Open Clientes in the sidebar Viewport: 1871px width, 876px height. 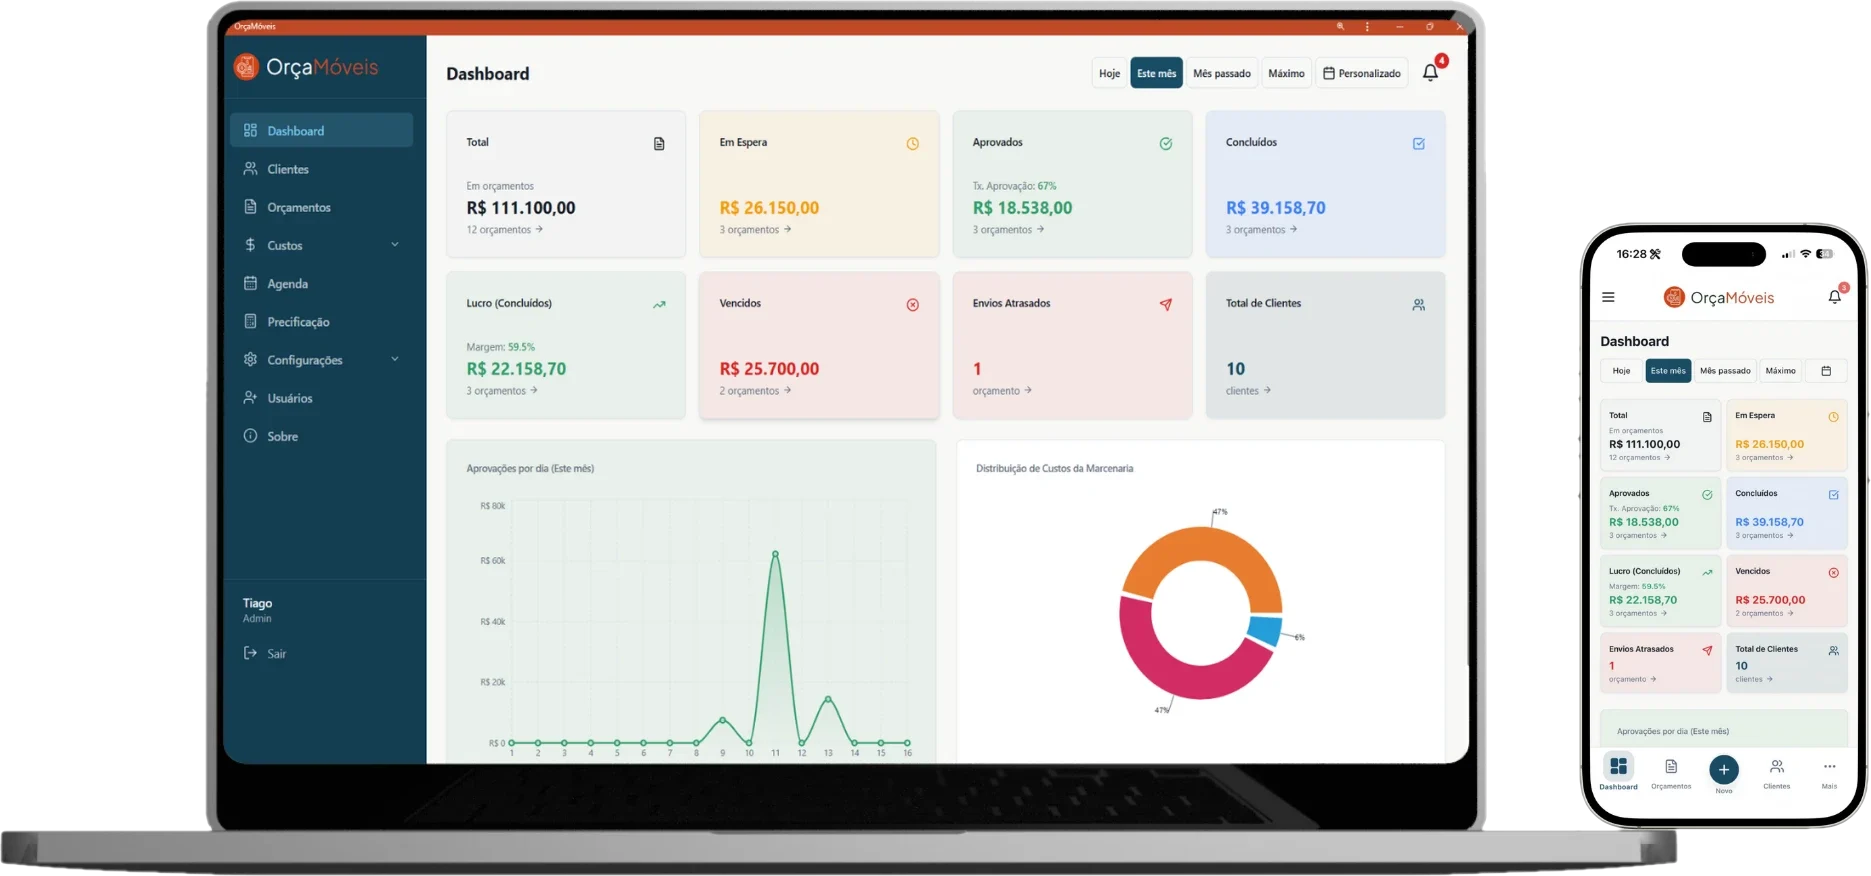coord(288,169)
